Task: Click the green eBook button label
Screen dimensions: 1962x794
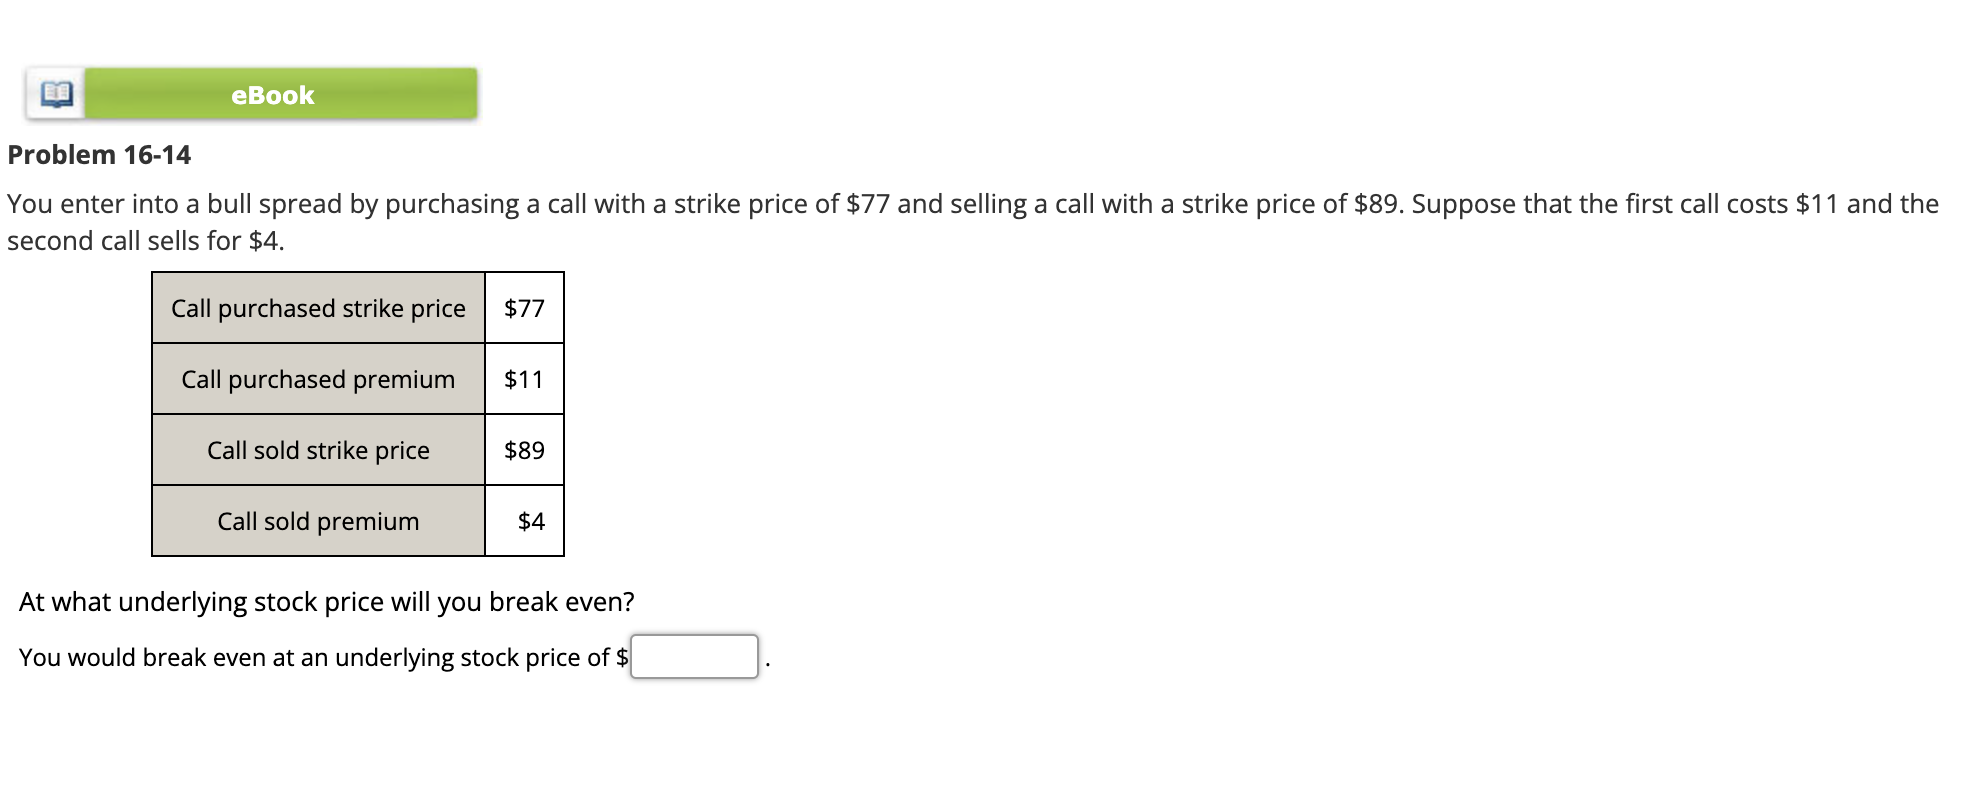Action: click(271, 95)
